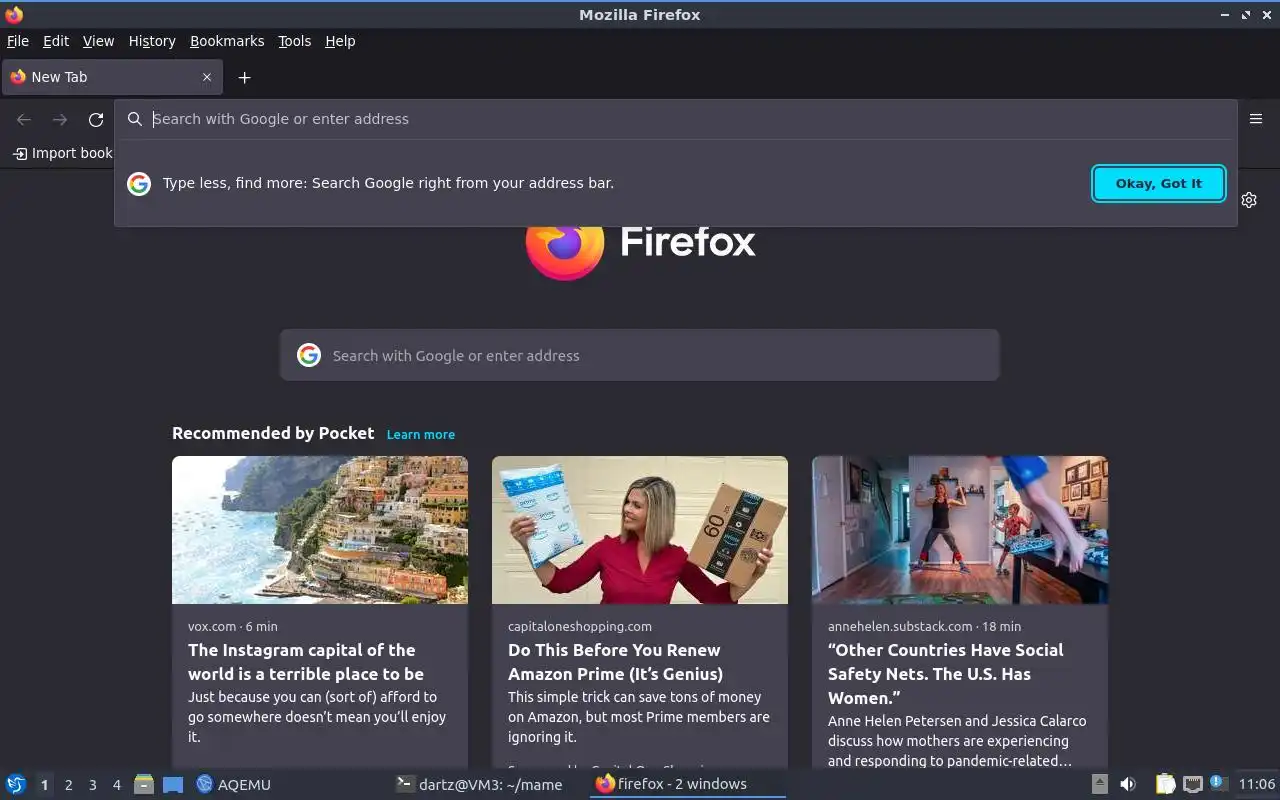Click the large Firefox logo on the page
The width and height of the screenshot is (1280, 800).
pyautogui.click(x=565, y=245)
